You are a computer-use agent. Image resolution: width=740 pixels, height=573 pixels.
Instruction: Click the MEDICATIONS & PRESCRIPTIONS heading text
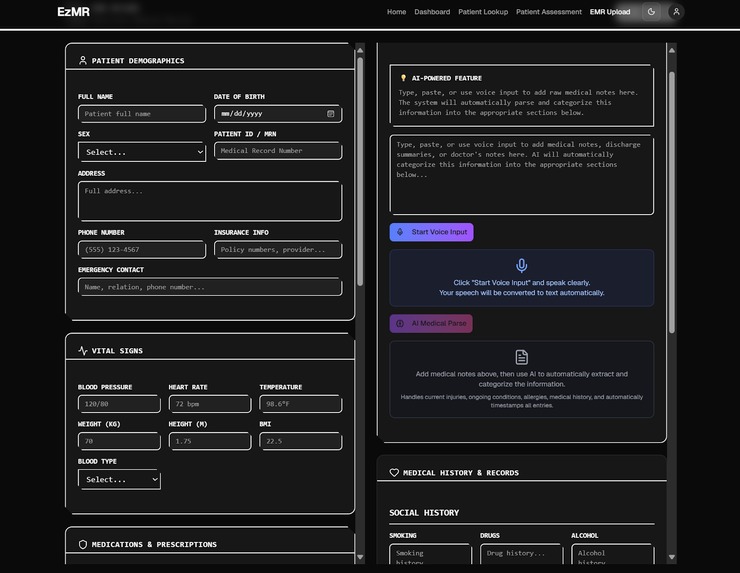tap(154, 544)
